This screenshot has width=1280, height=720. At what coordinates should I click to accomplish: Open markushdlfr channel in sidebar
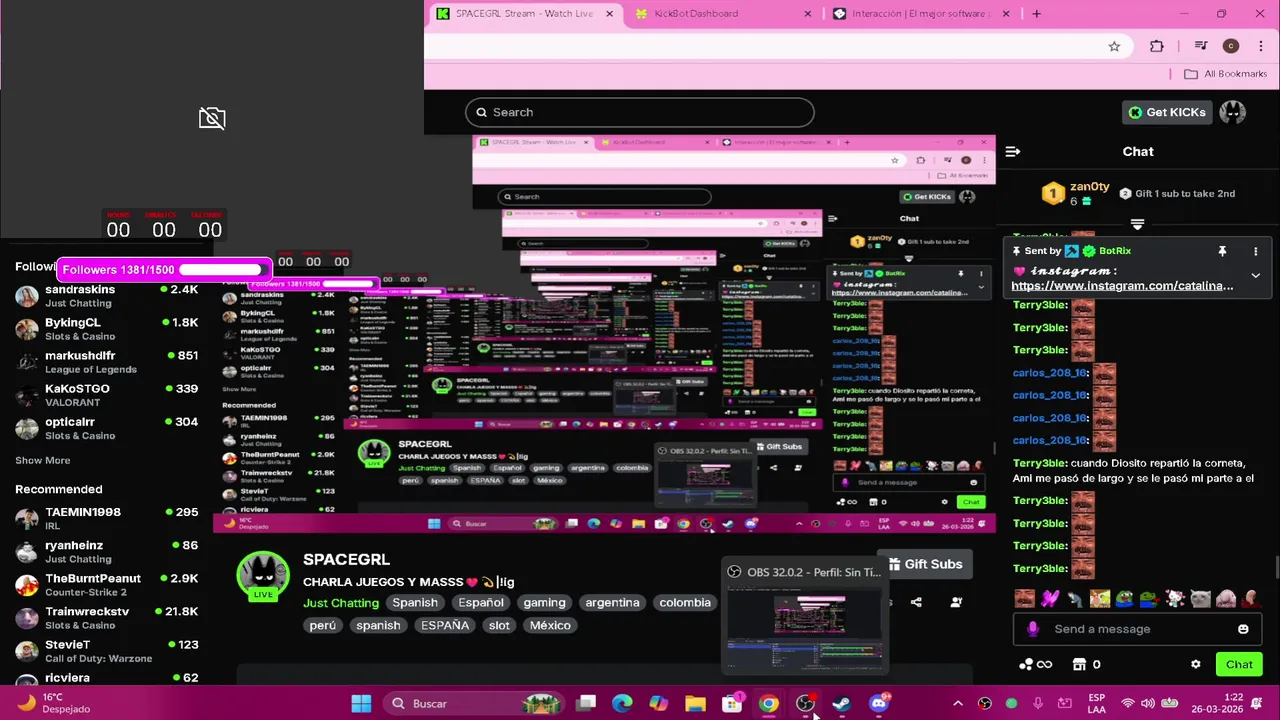(106, 362)
